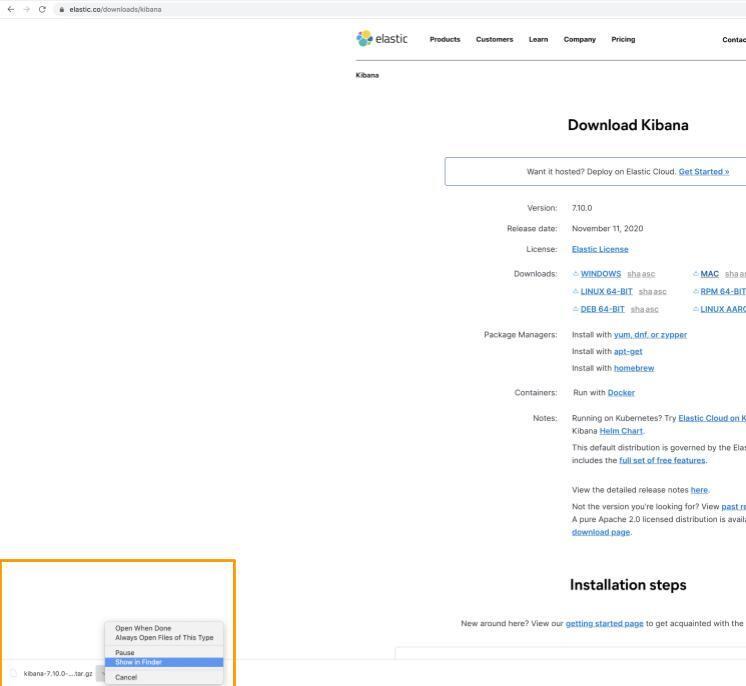
Task: Go back with the browser back arrow
Action: 10,10
